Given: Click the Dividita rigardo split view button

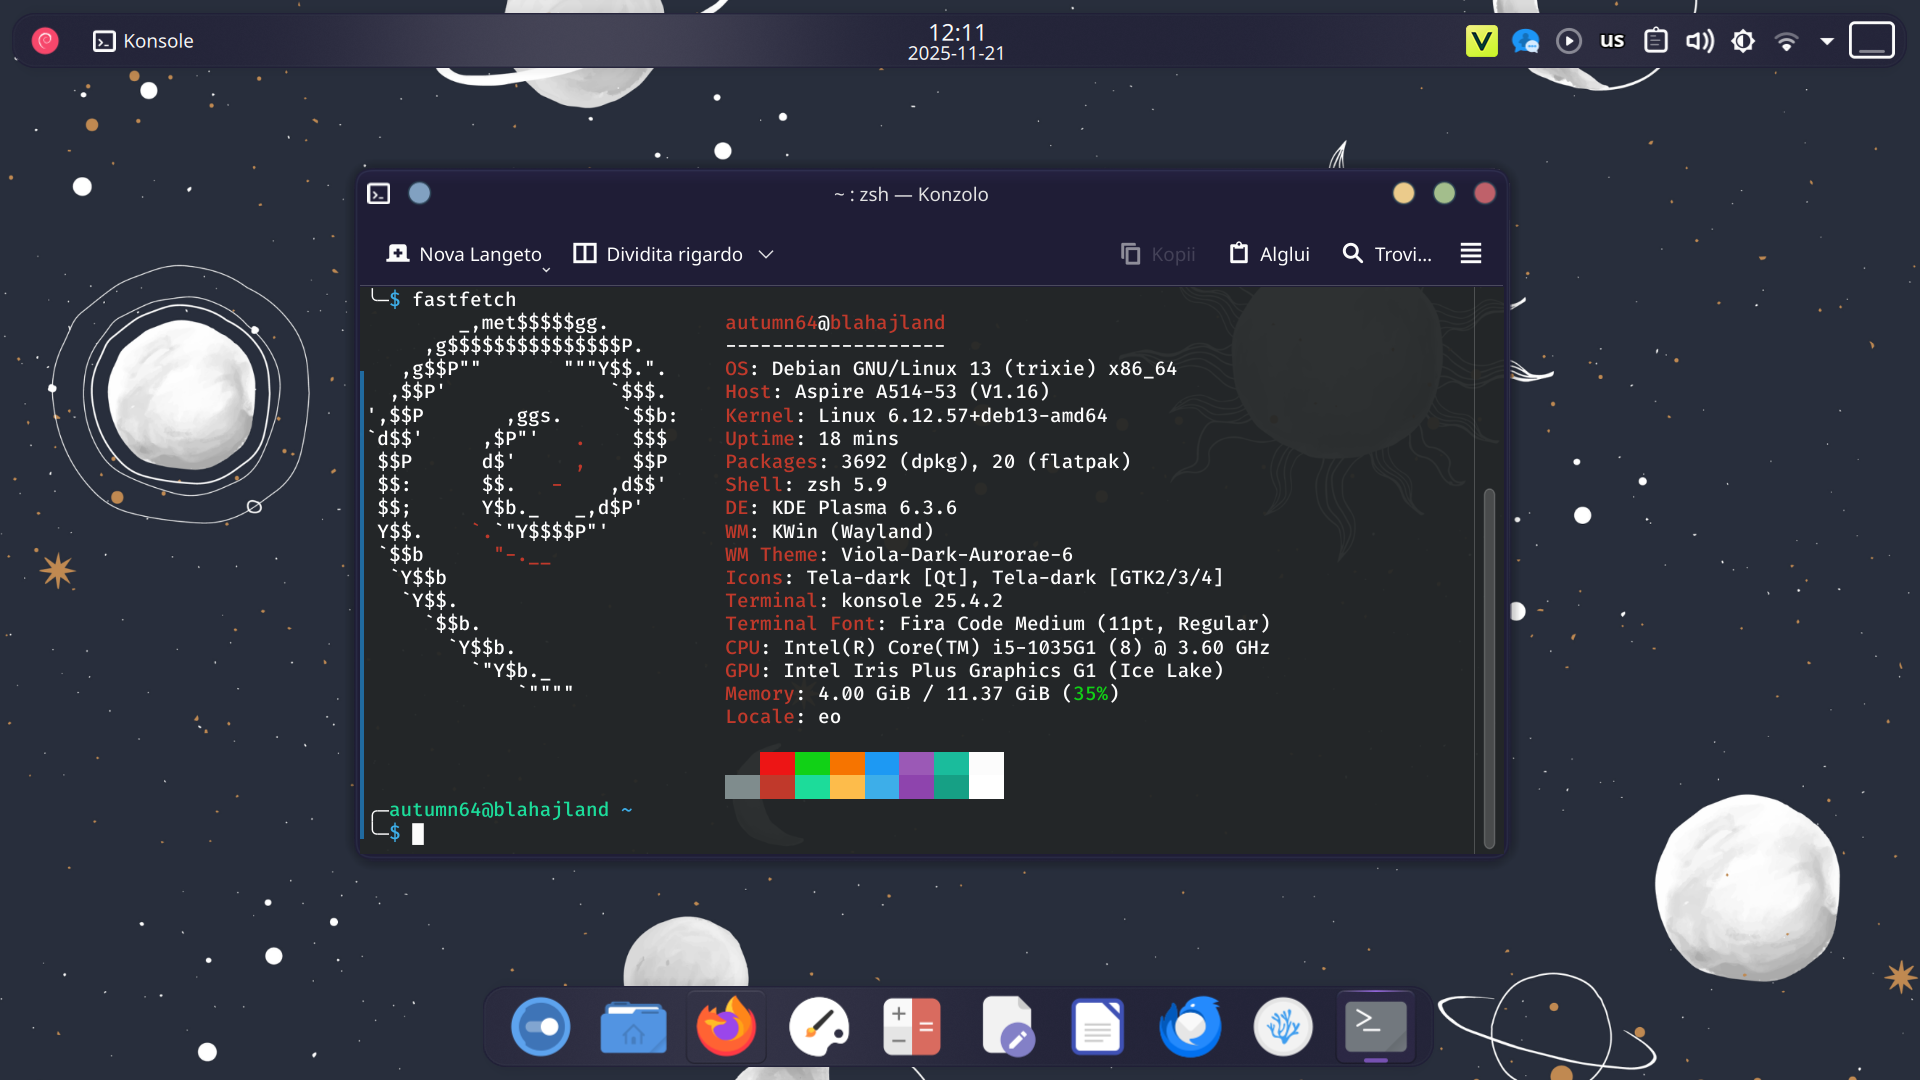Looking at the screenshot, I should point(658,254).
